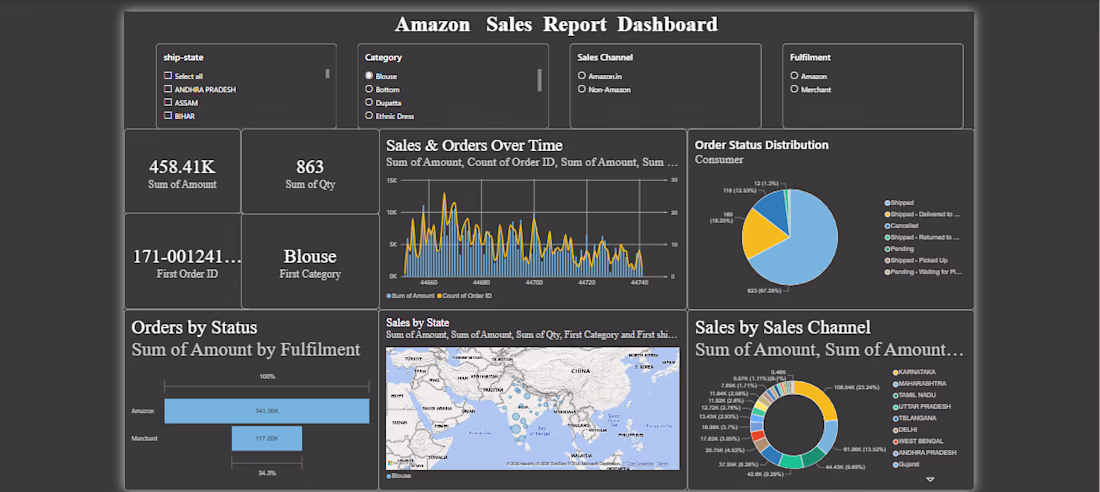The height and width of the screenshot is (492, 1100).
Task: Click the TELANGANA legend entry
Action: tap(914, 418)
